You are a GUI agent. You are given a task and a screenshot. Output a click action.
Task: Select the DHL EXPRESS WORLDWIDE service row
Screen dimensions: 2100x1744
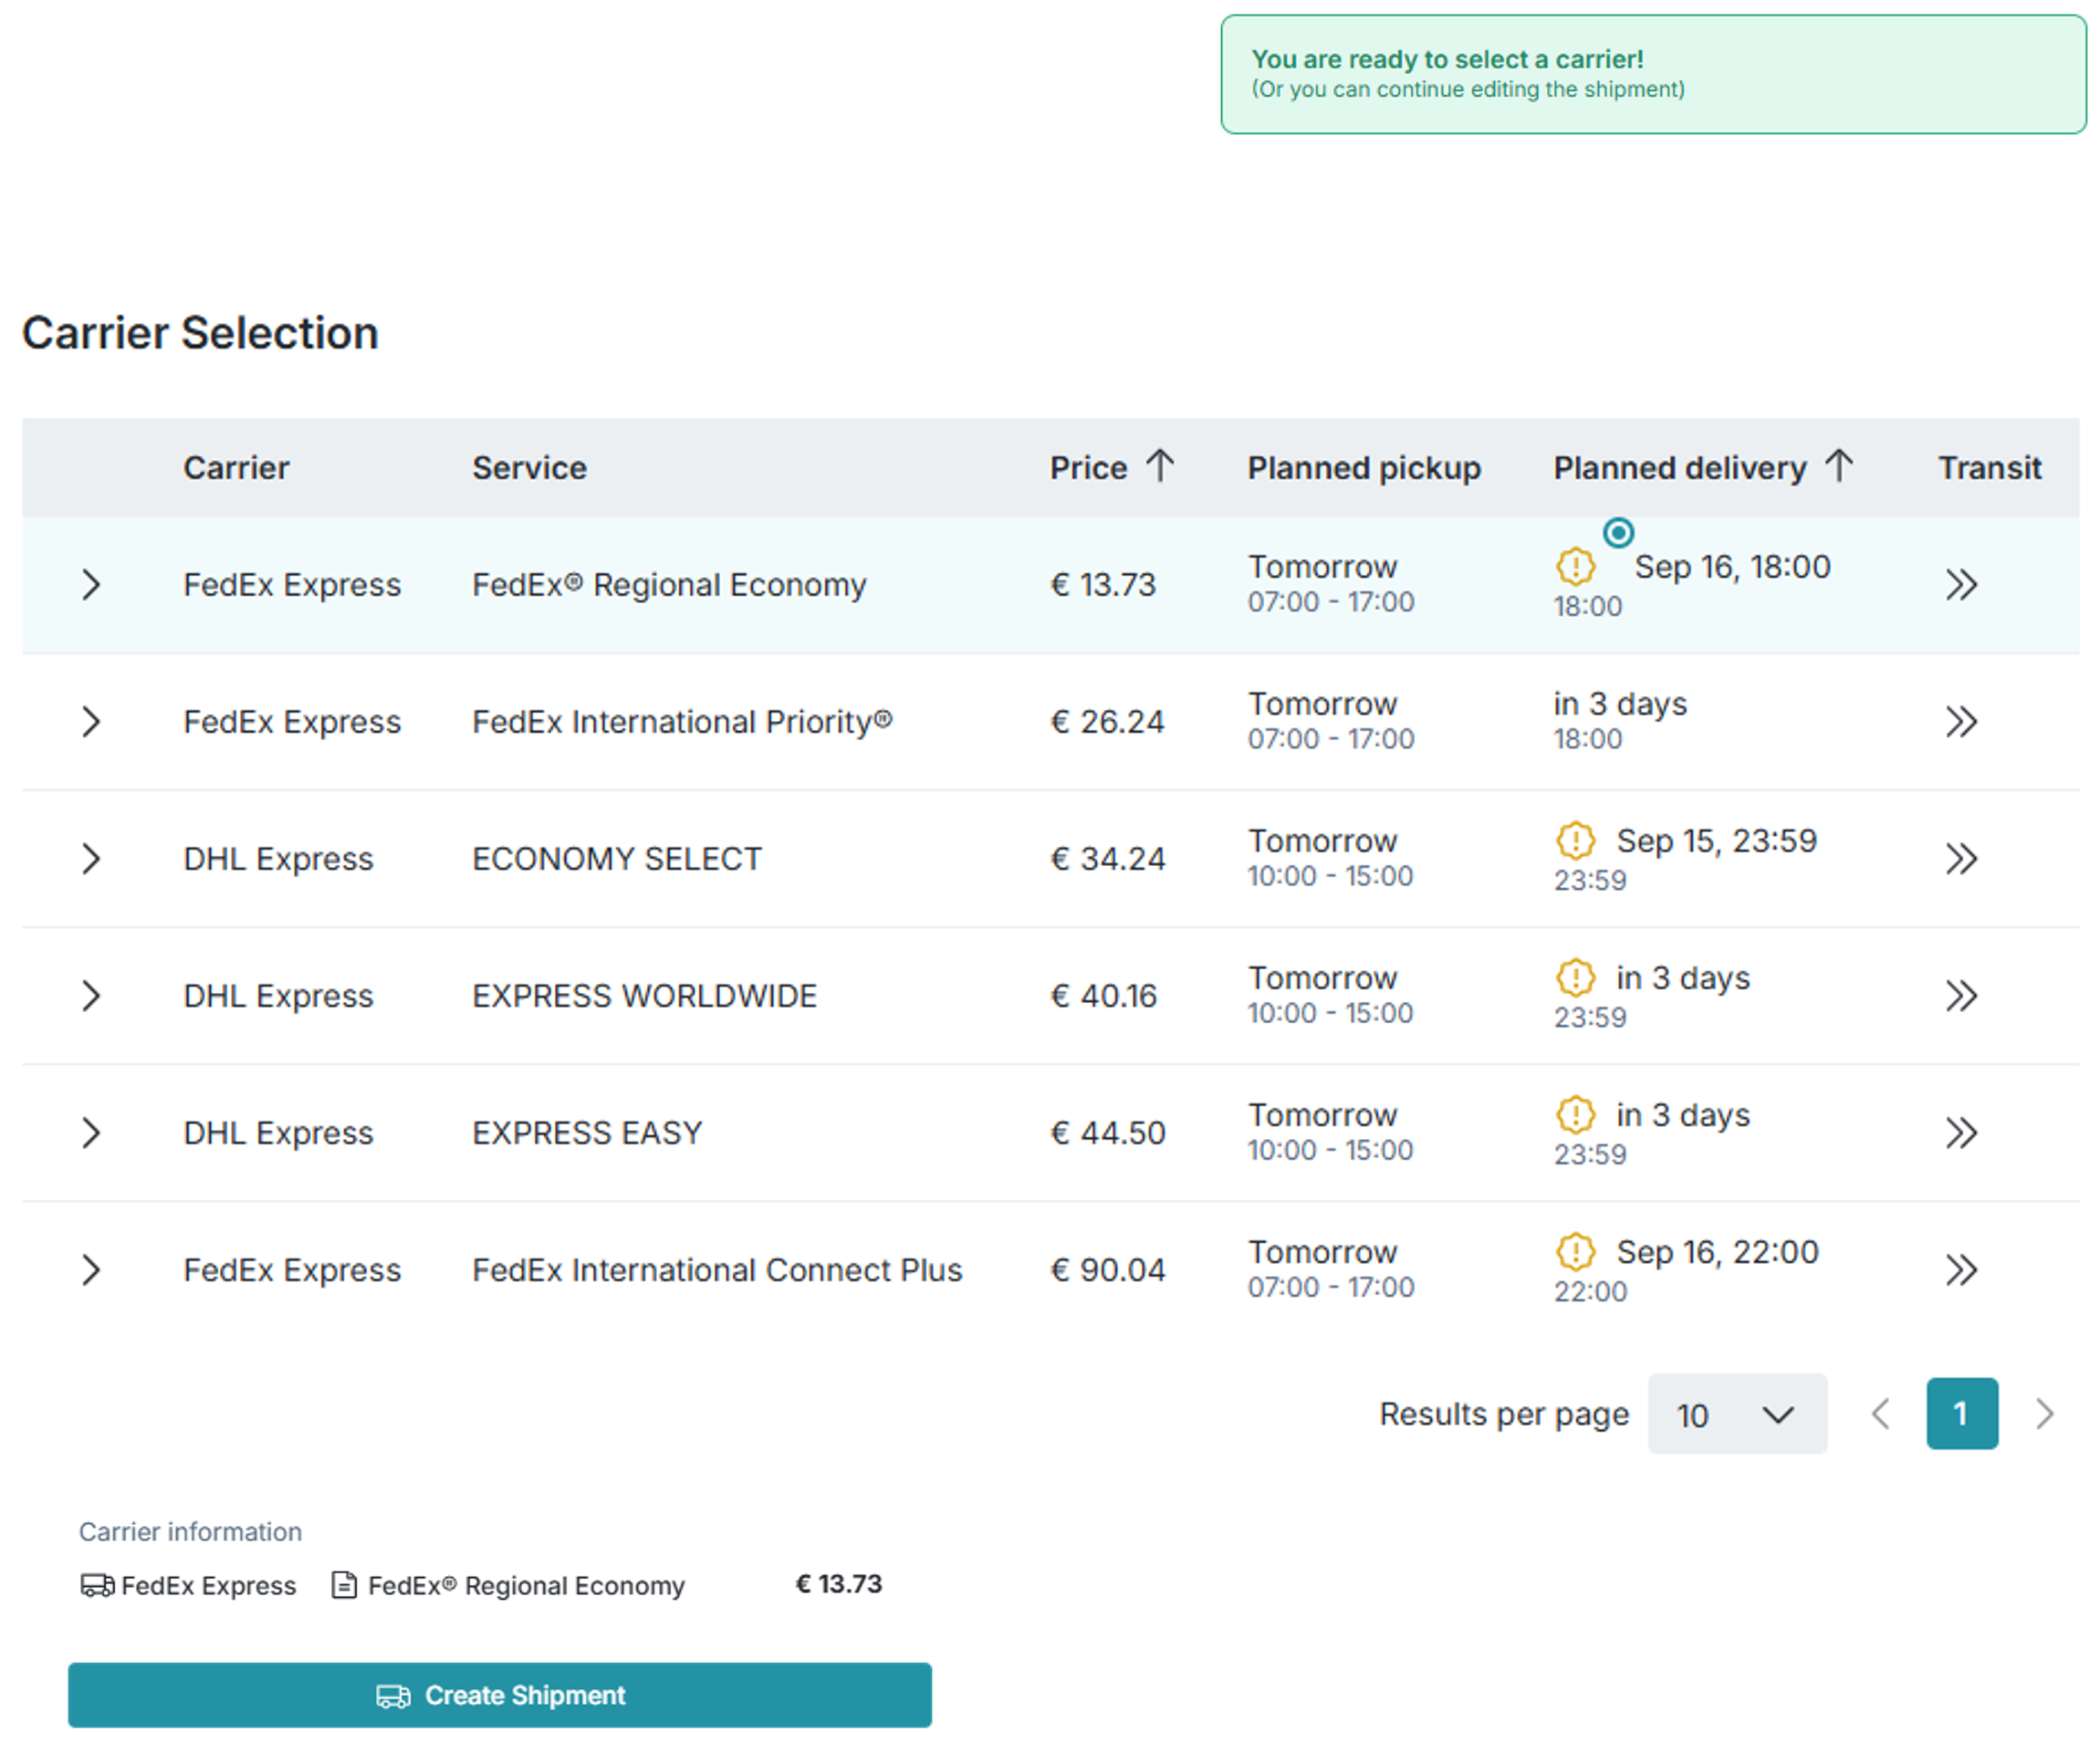pyautogui.click(x=644, y=996)
